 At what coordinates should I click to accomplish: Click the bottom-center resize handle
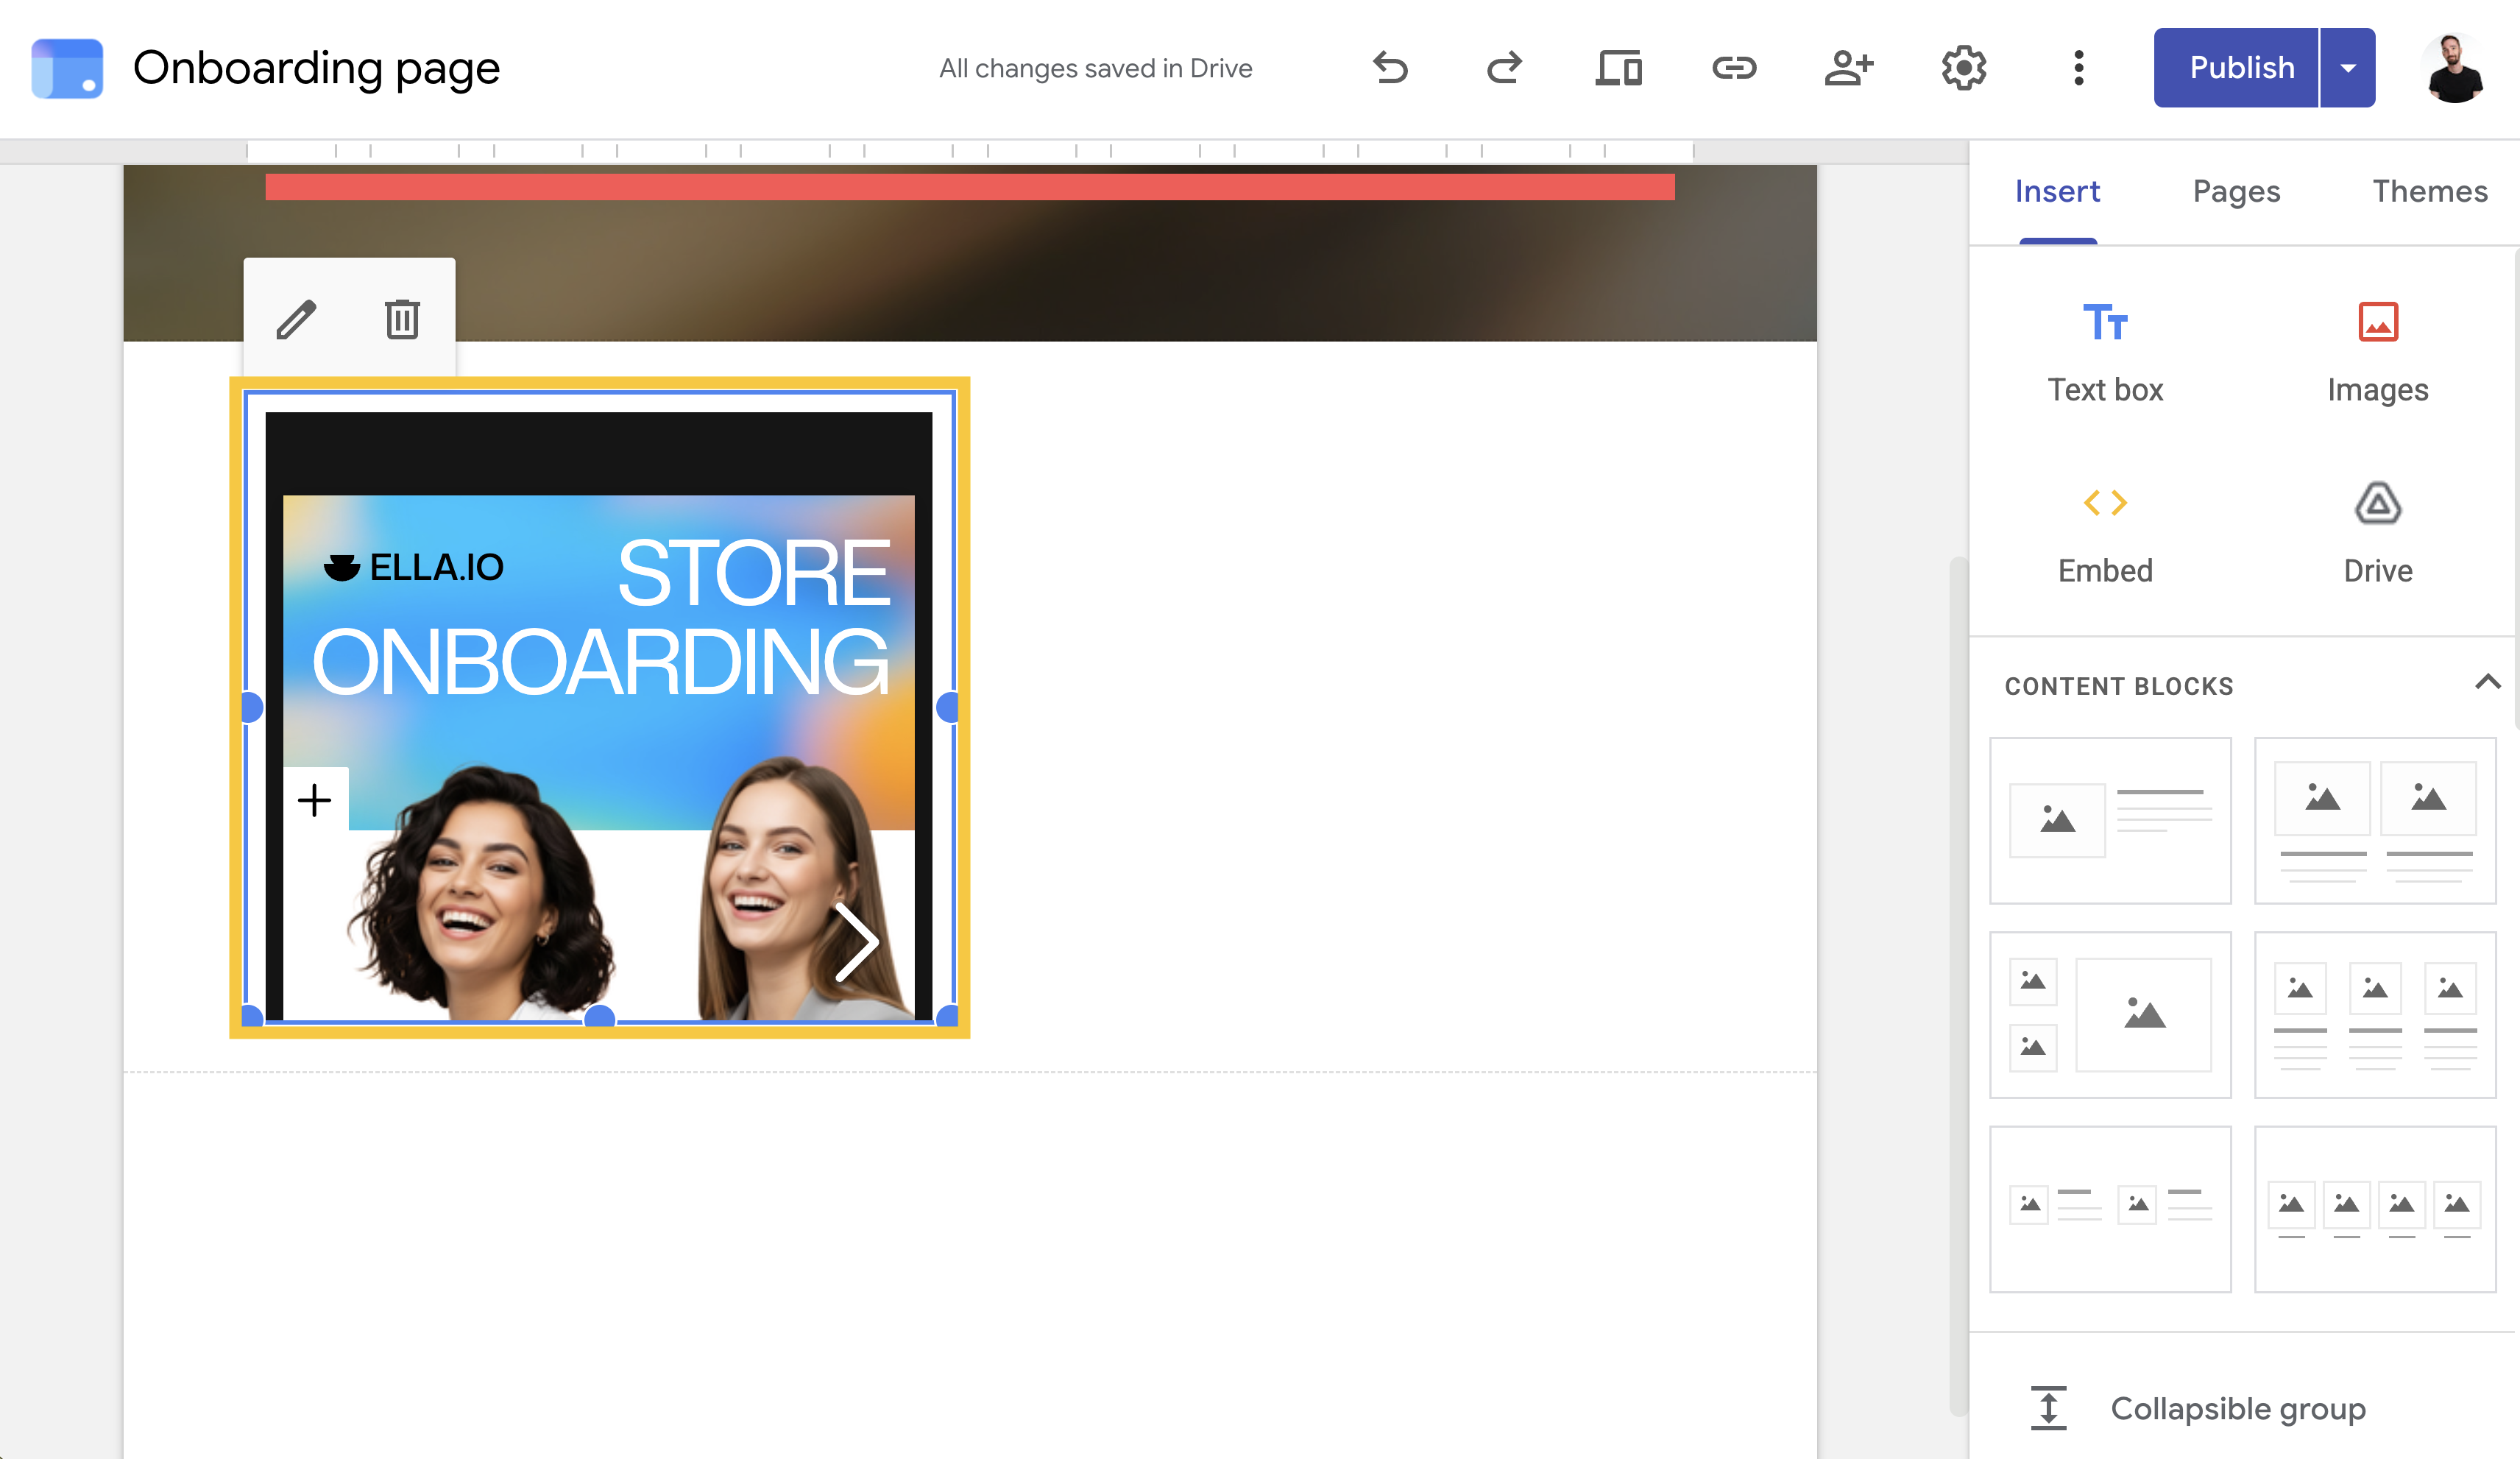[599, 1018]
